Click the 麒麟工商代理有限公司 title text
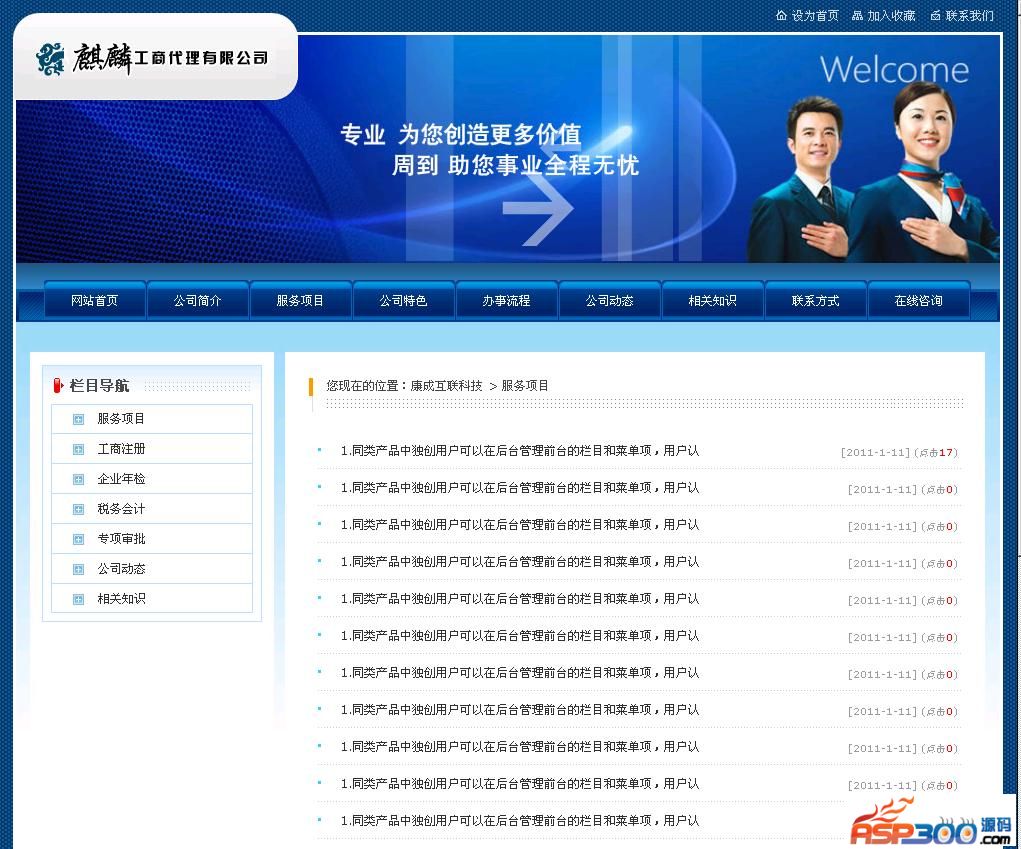The image size is (1021, 849). coord(171,59)
